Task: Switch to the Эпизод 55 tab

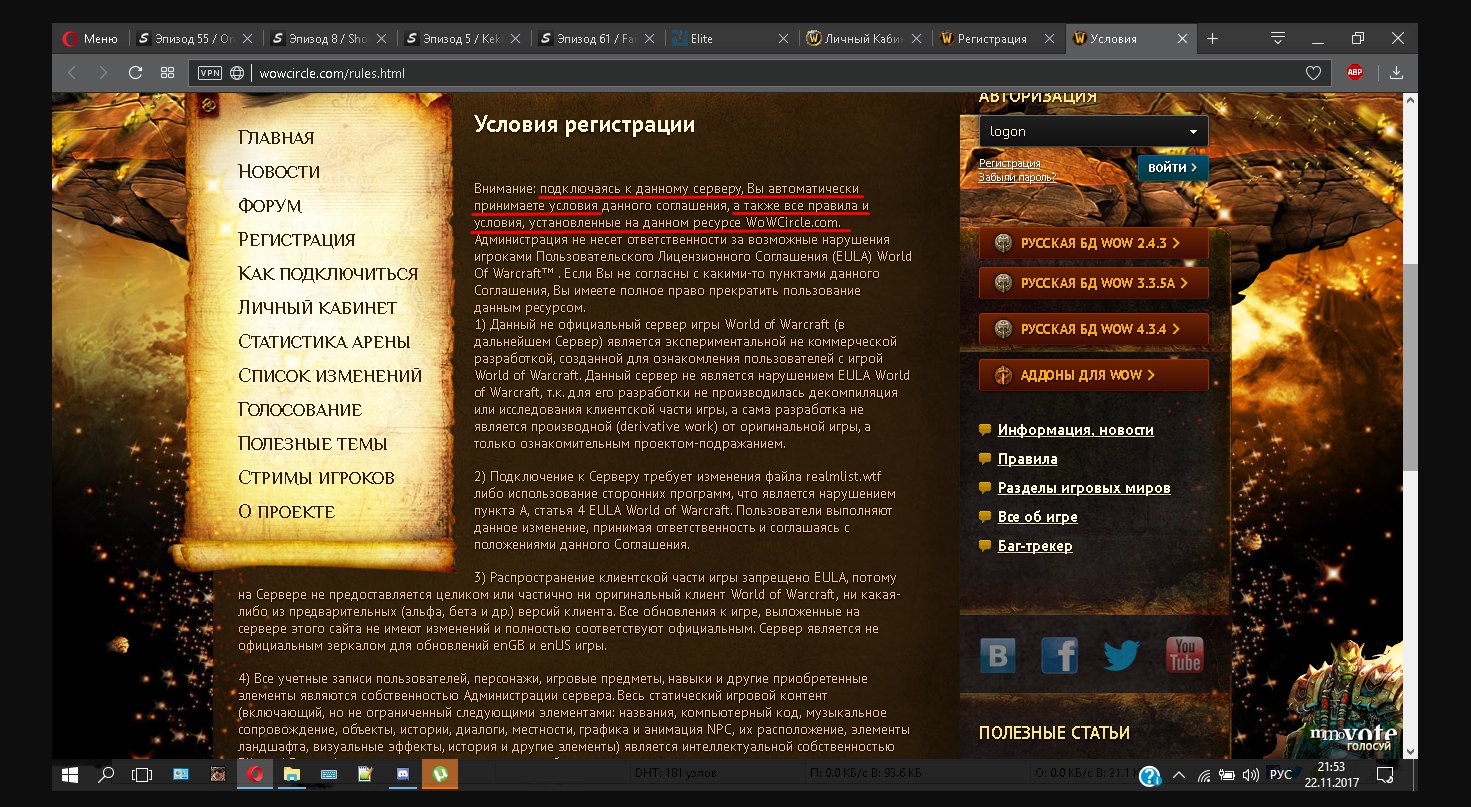Action: tap(186, 39)
